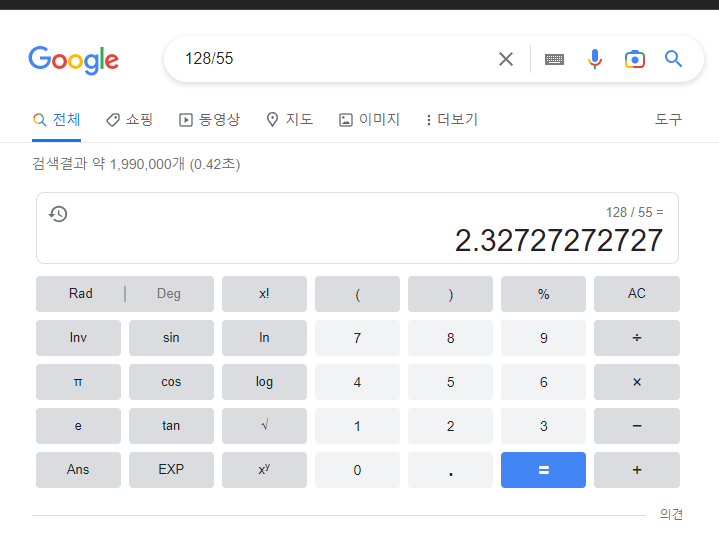Click the multiplication × key

(637, 382)
